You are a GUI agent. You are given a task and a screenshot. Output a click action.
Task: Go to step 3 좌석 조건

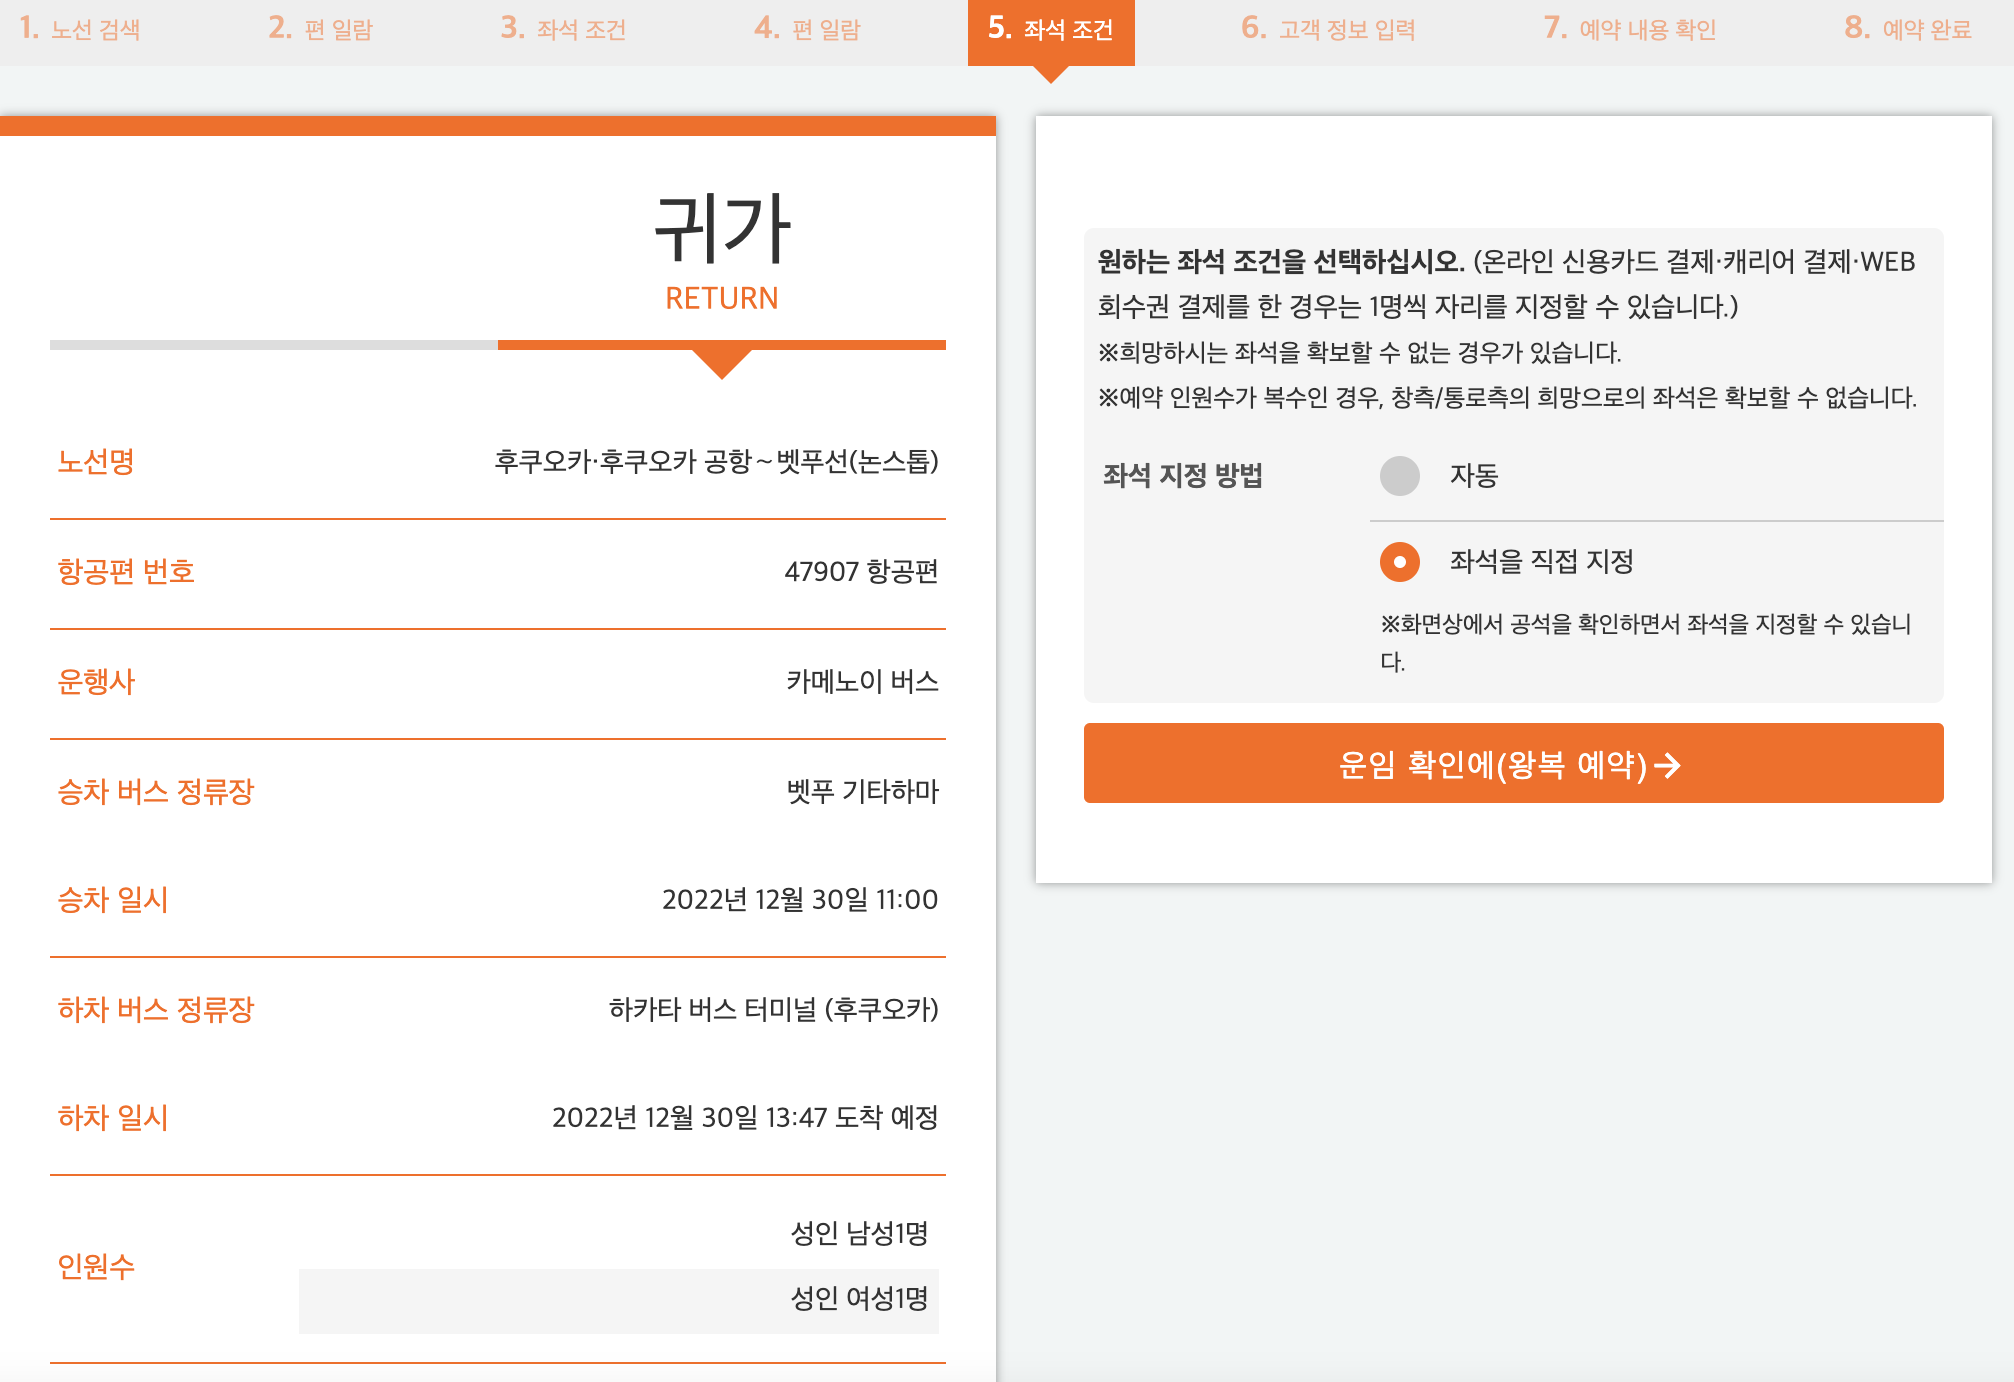tap(563, 29)
